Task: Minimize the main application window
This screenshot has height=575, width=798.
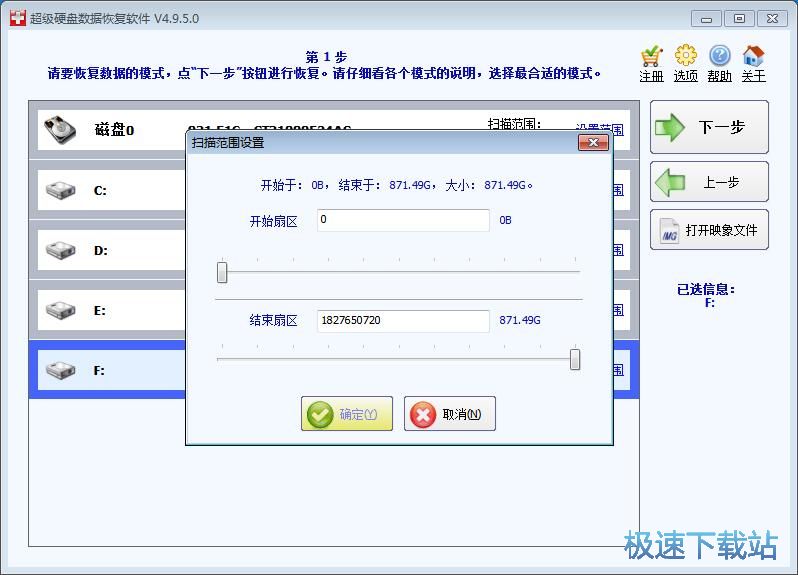Action: click(x=706, y=19)
